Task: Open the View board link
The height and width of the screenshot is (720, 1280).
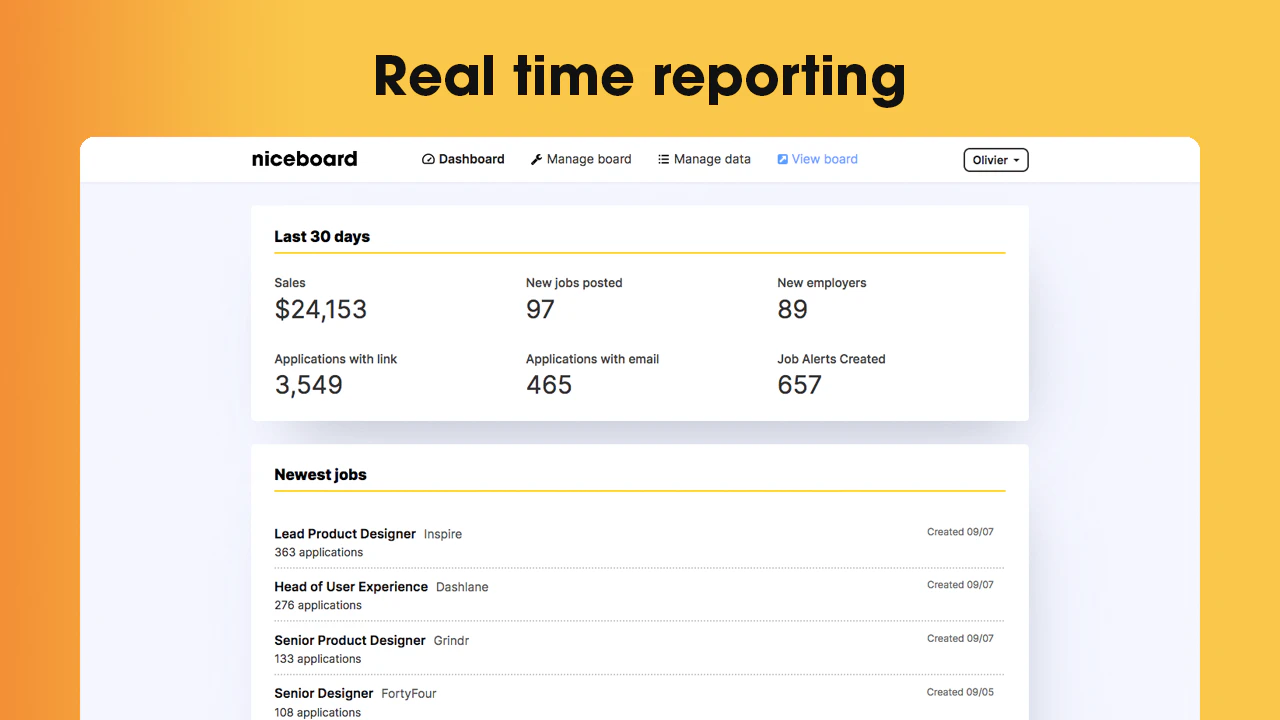Action: click(x=824, y=159)
